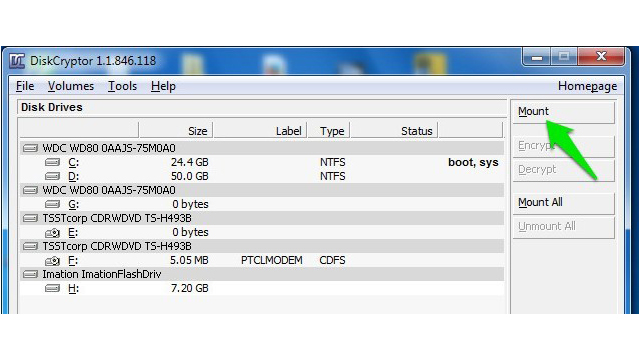Select the first TSSTcorp CDRWDVD device row
This screenshot has width=640, height=360.
(x=262, y=218)
